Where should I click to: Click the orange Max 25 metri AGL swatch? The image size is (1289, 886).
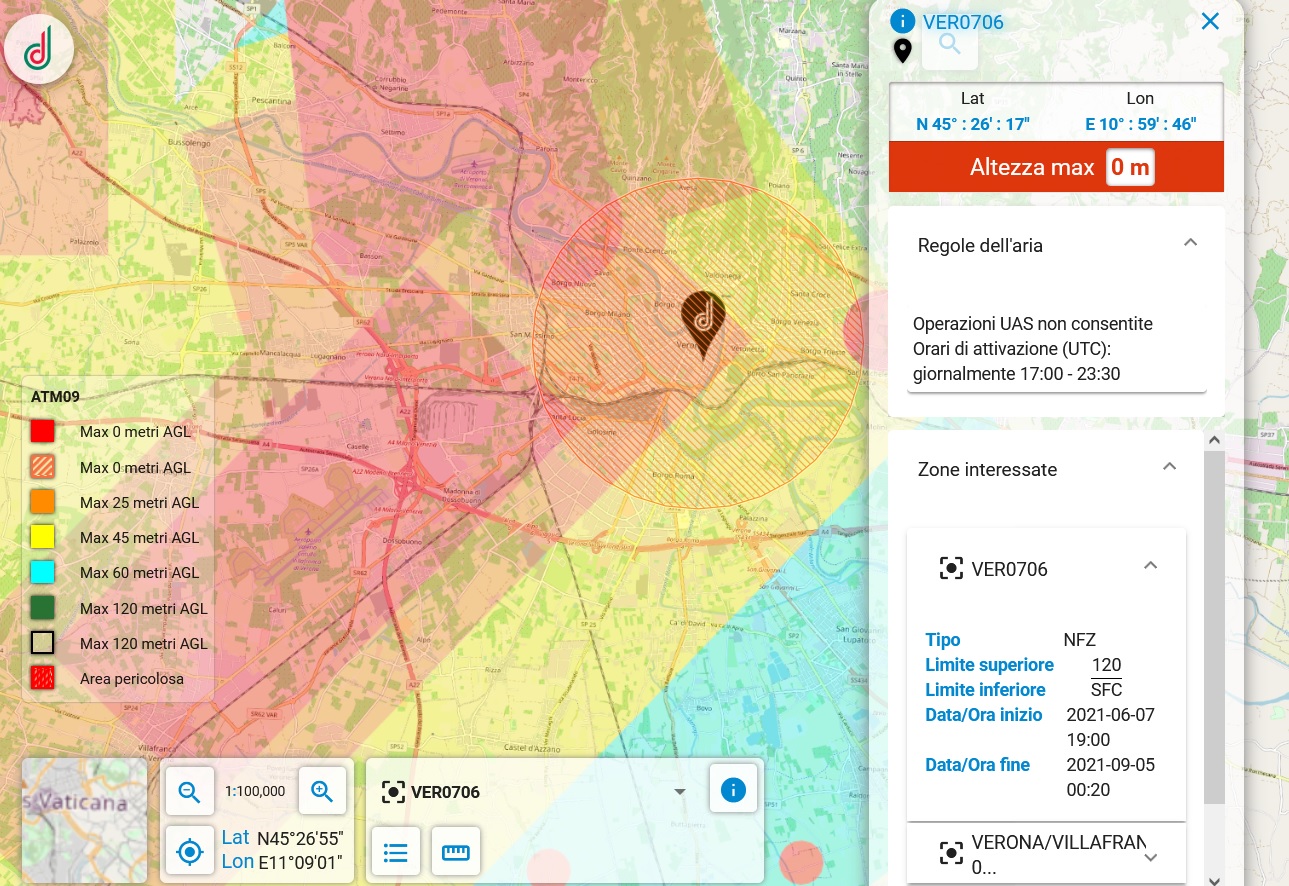42,501
